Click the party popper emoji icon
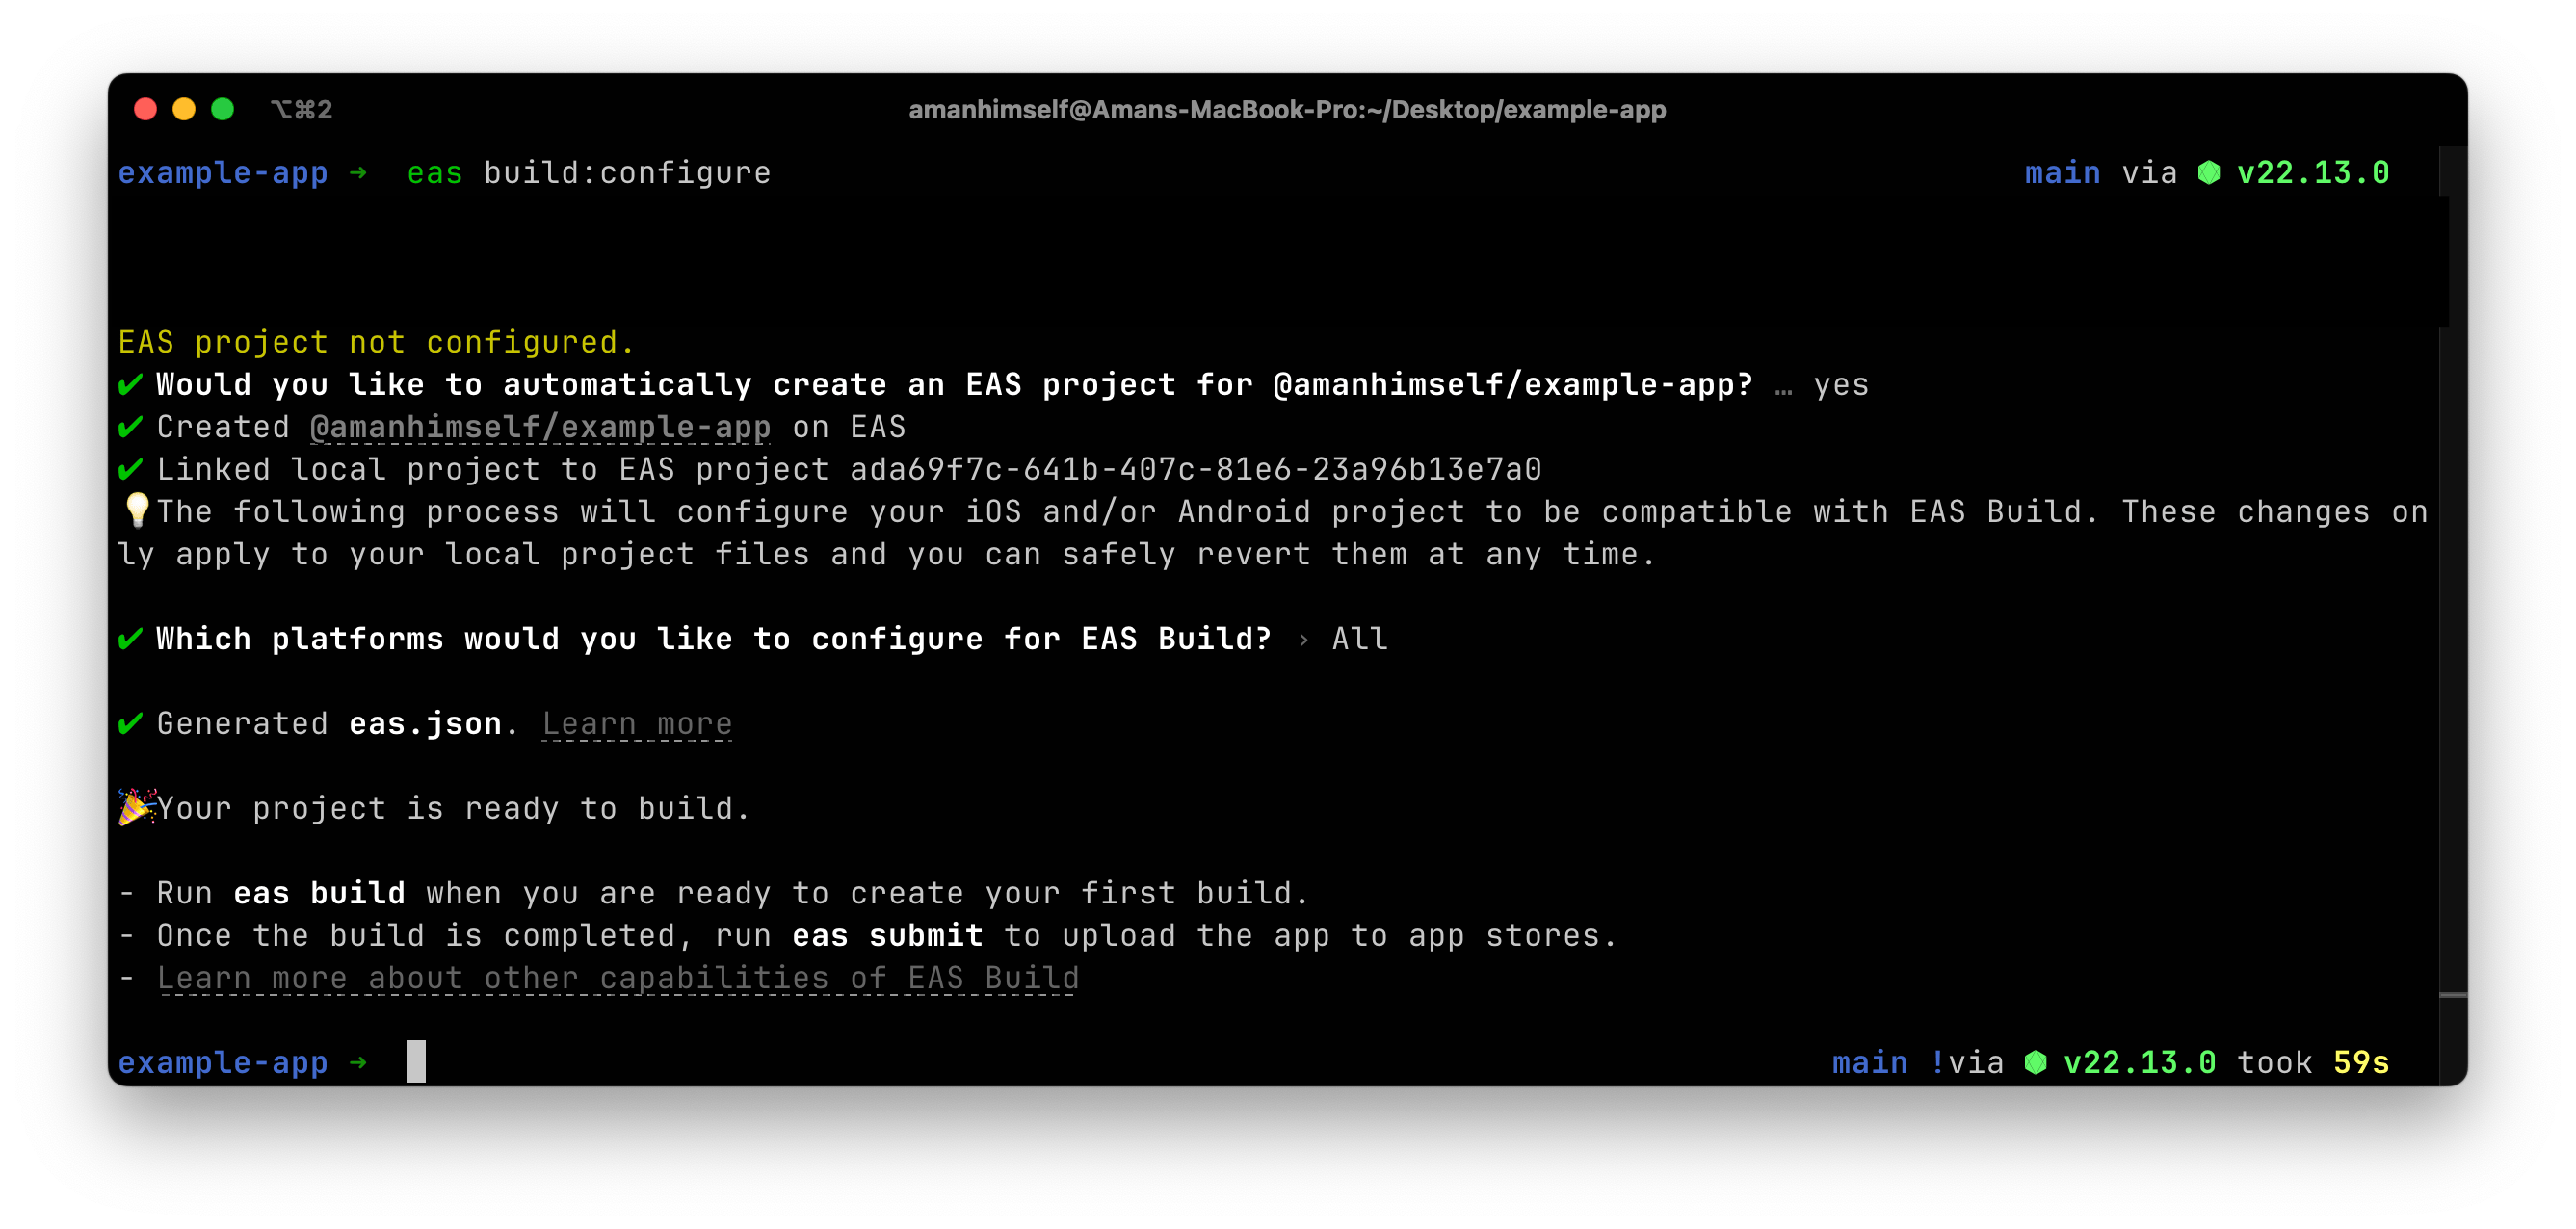 [135, 808]
